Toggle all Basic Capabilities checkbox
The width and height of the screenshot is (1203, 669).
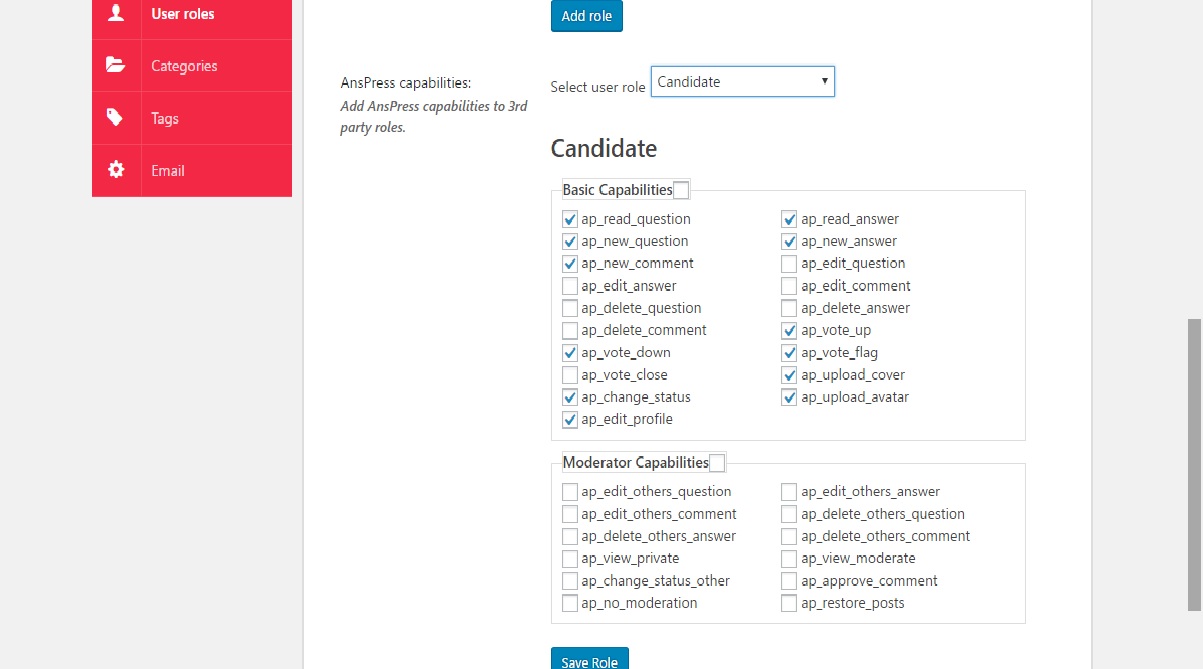pyautogui.click(x=681, y=190)
